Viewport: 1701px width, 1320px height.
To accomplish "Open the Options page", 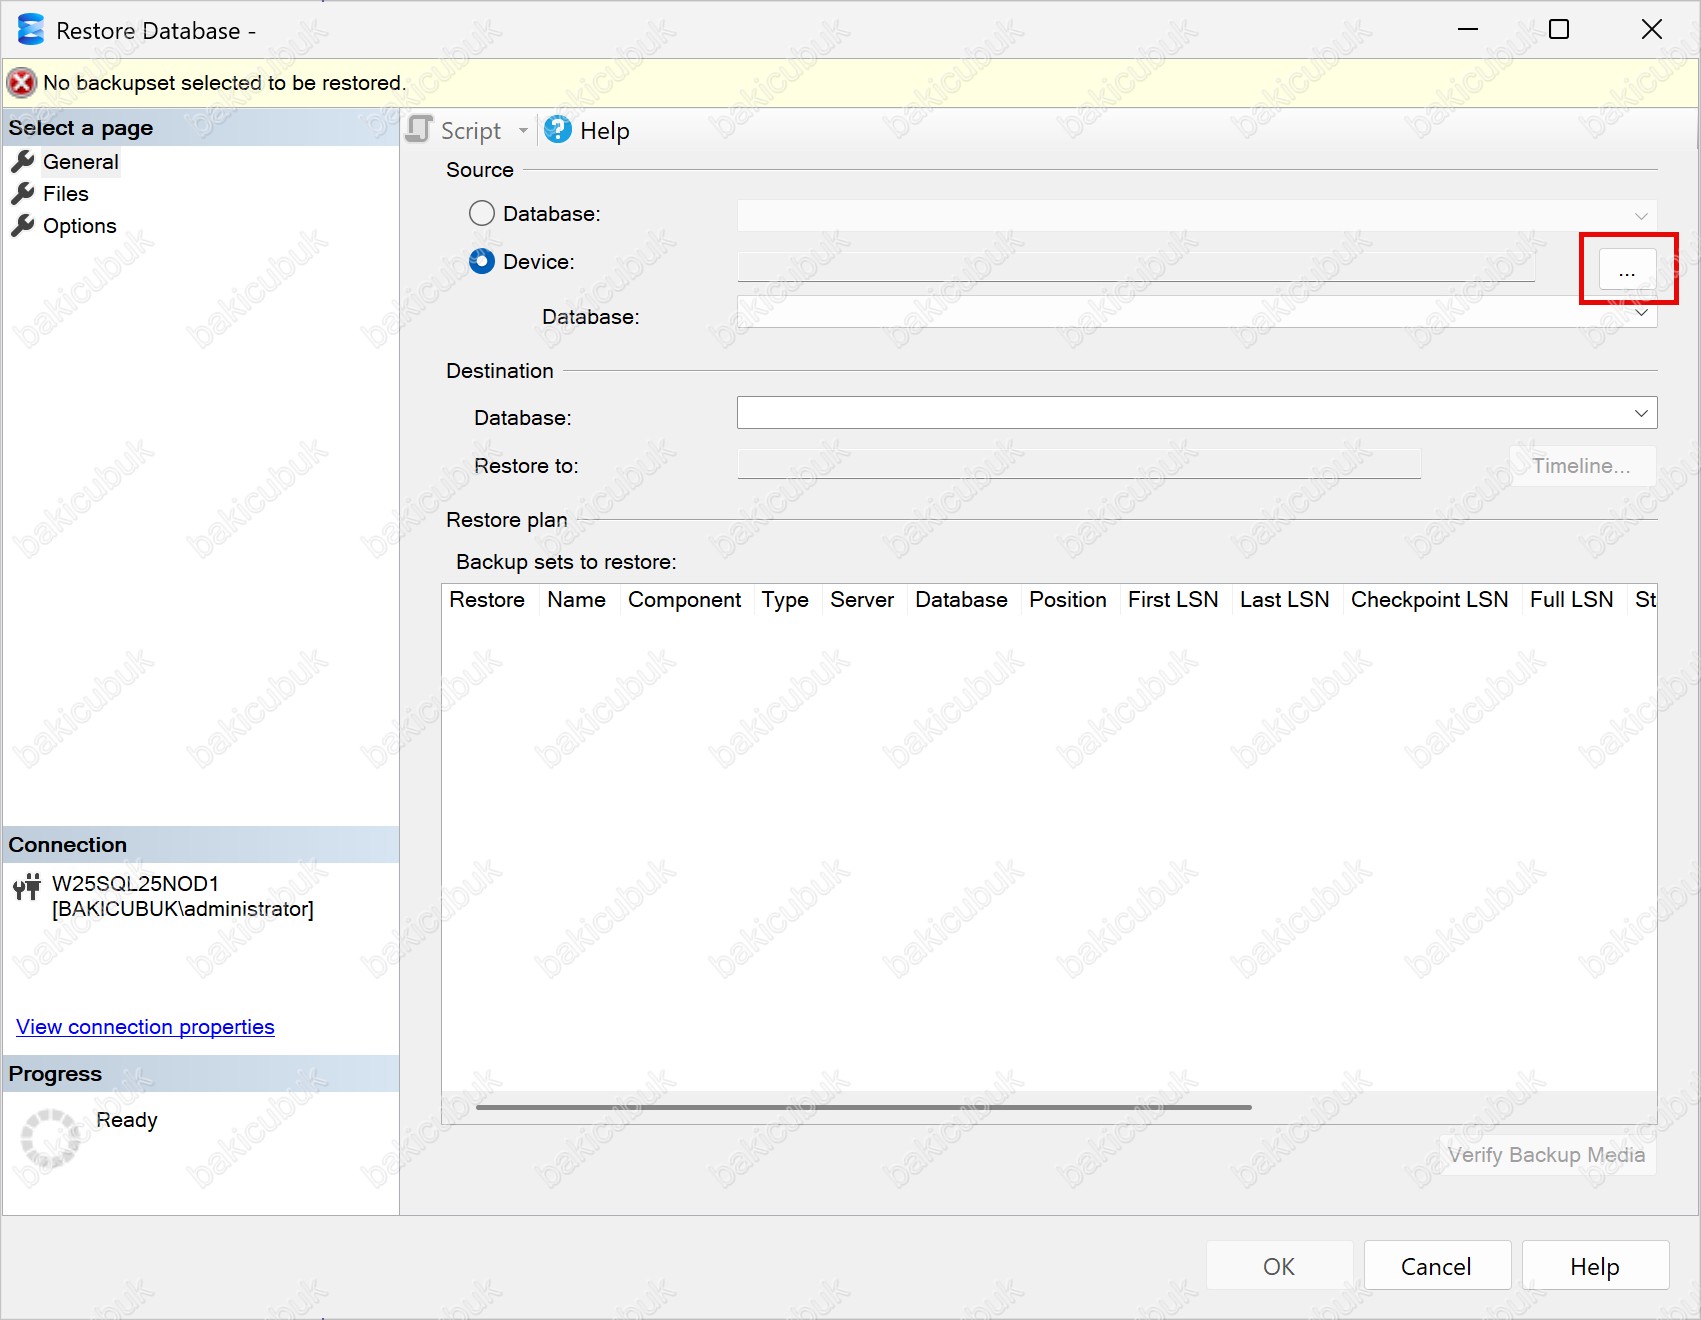I will 79,226.
